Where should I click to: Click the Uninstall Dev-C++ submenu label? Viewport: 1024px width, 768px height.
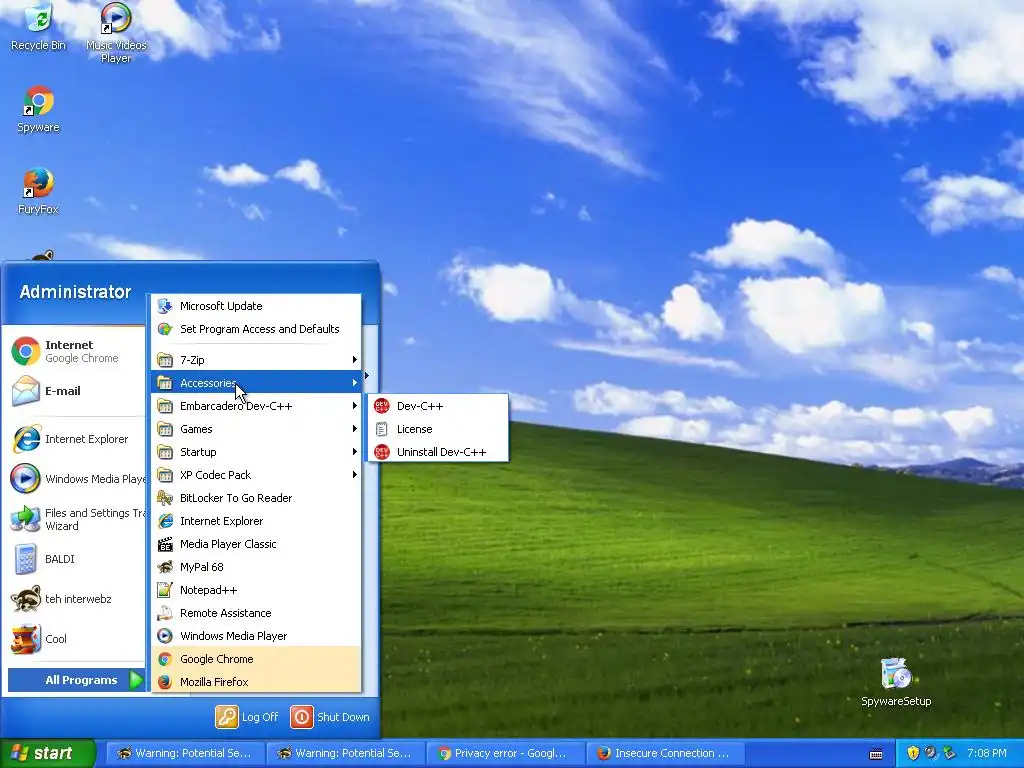coord(441,452)
